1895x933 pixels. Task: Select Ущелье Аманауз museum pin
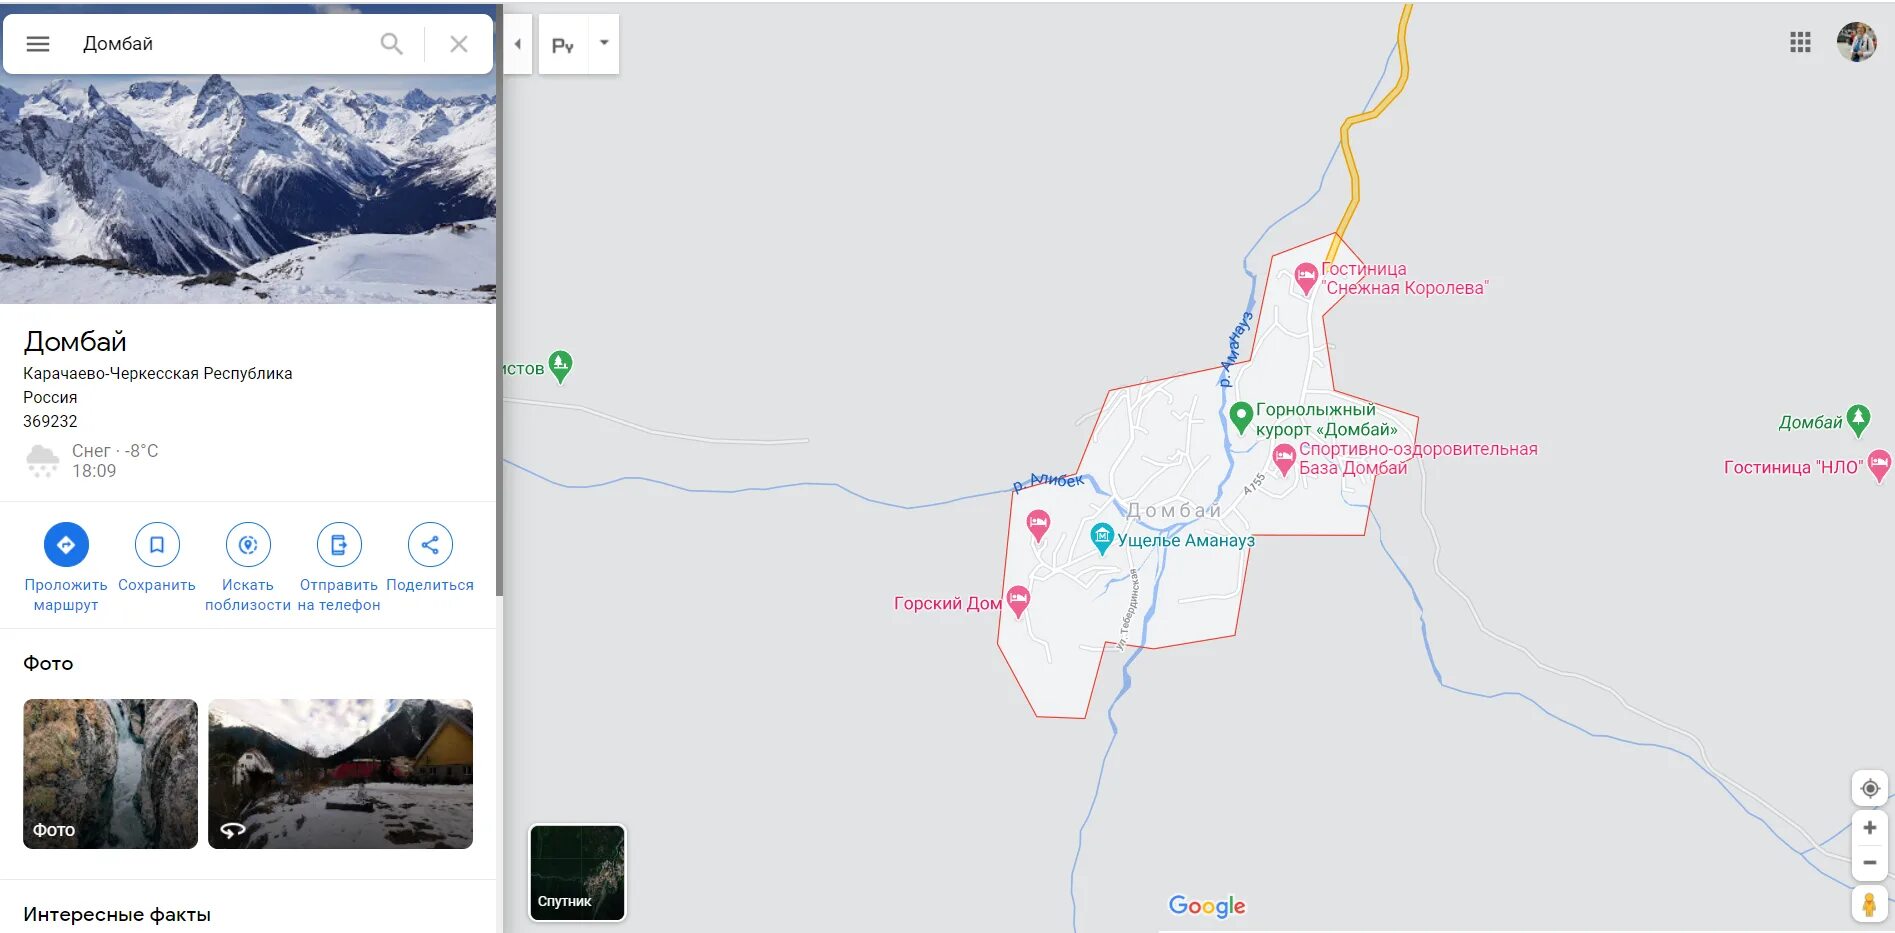[1101, 538]
